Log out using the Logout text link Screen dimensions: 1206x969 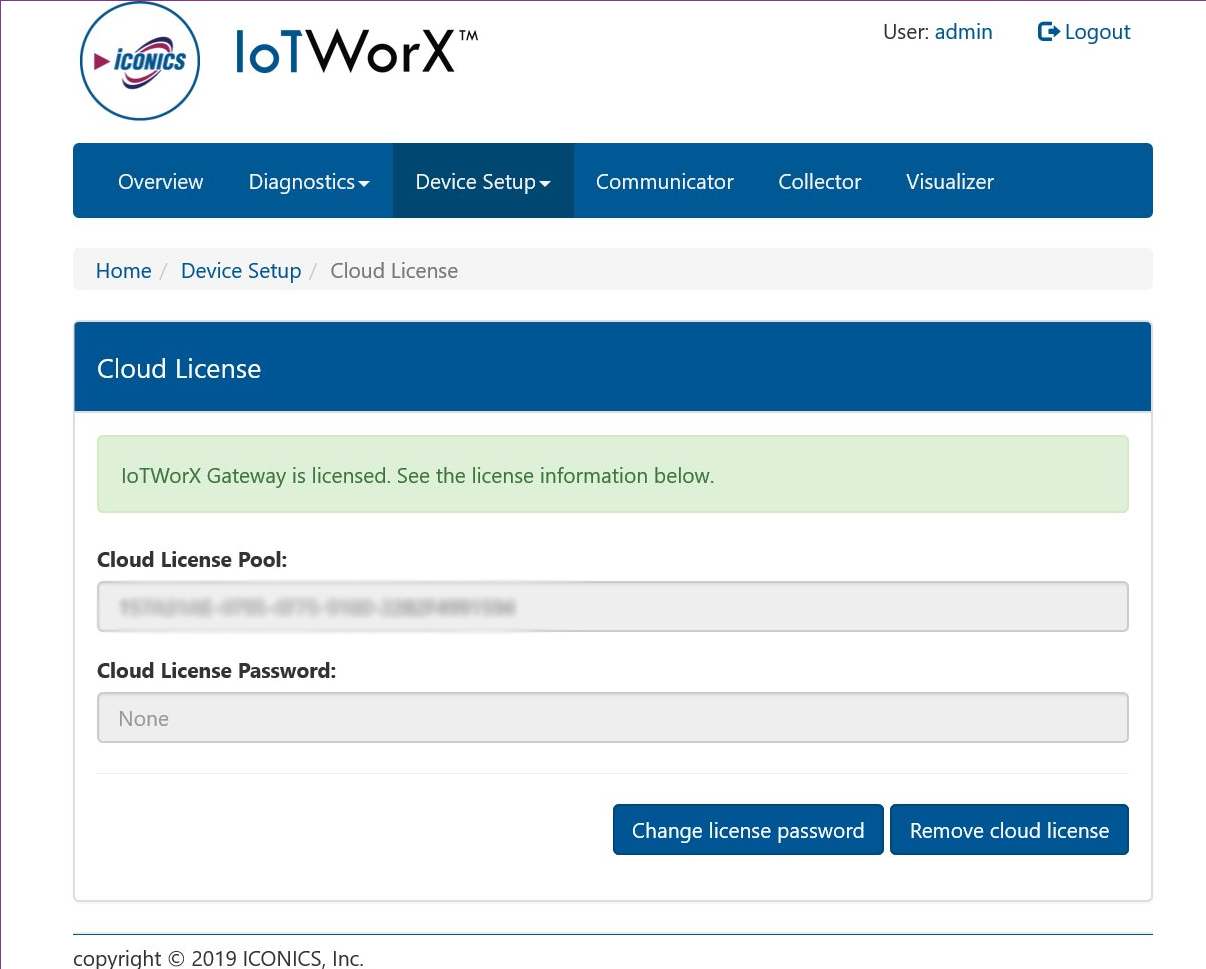pyautogui.click(x=1097, y=32)
